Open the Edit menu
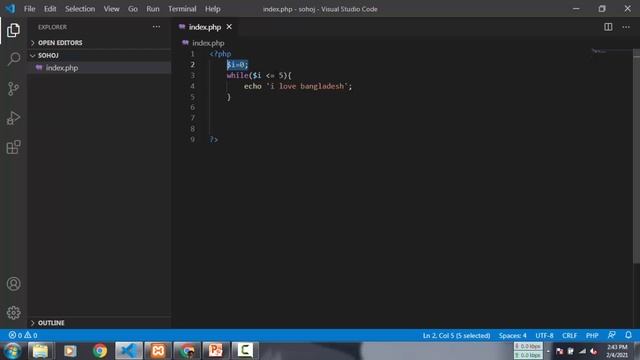 [50, 9]
